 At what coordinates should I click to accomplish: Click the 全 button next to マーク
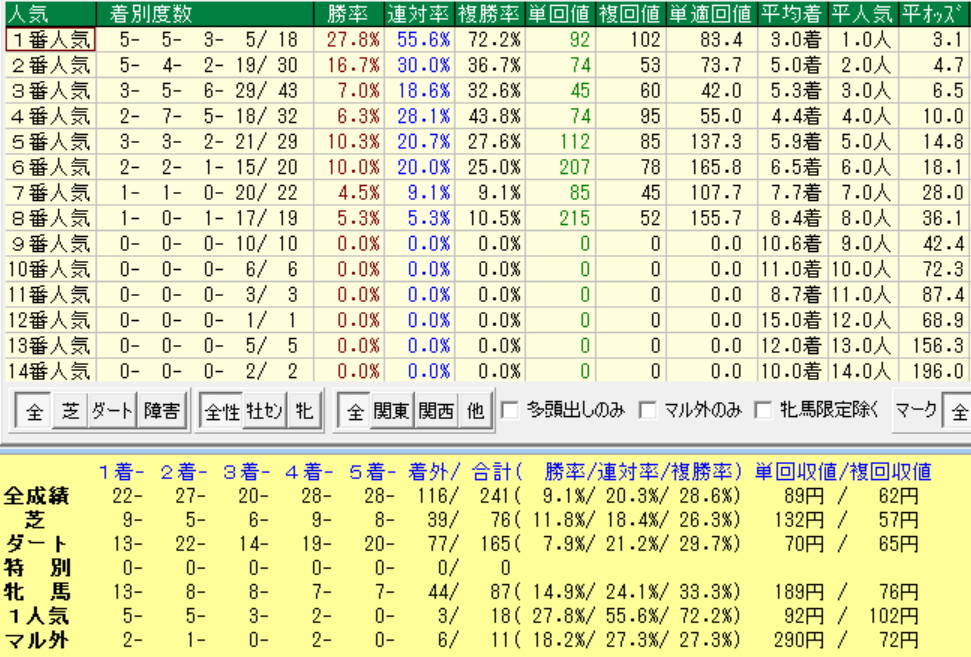[x=957, y=411]
